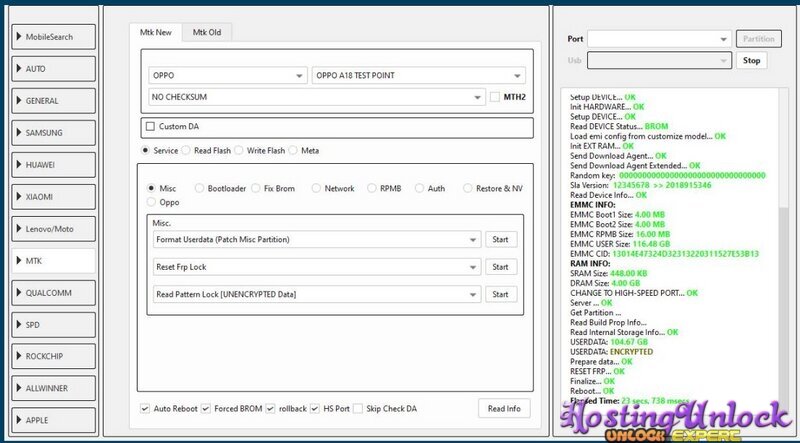This screenshot has height=443, width=800.
Task: Select the Bootloader radio option
Action: click(x=200, y=188)
